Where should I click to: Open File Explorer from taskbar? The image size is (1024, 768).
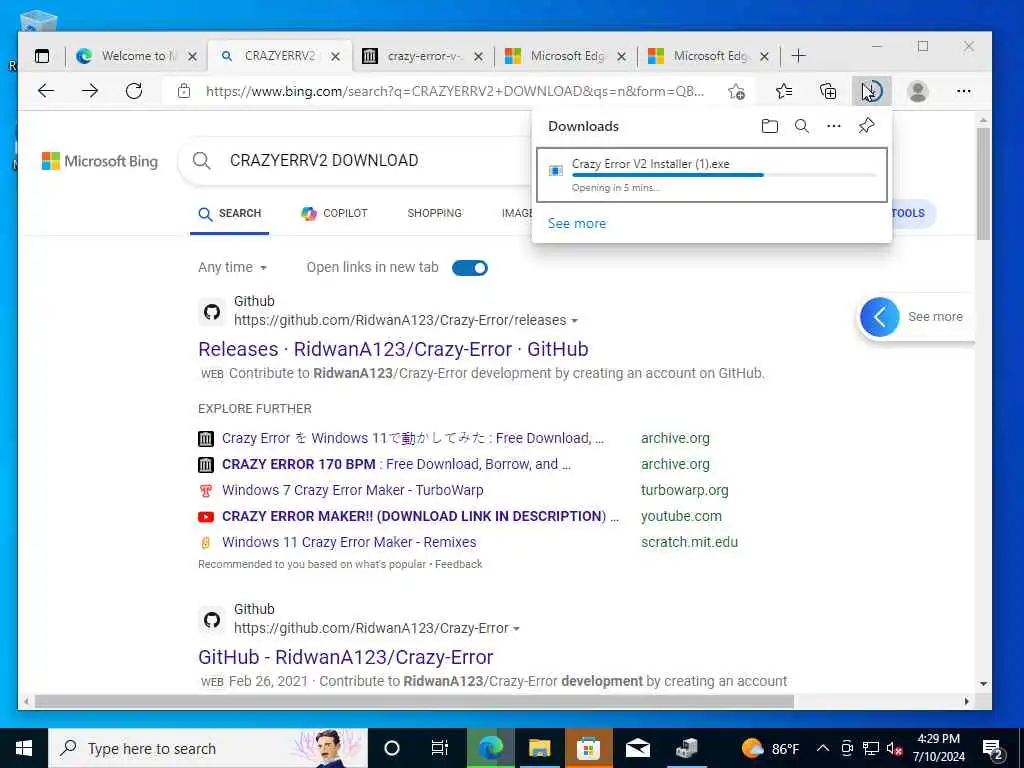[539, 748]
